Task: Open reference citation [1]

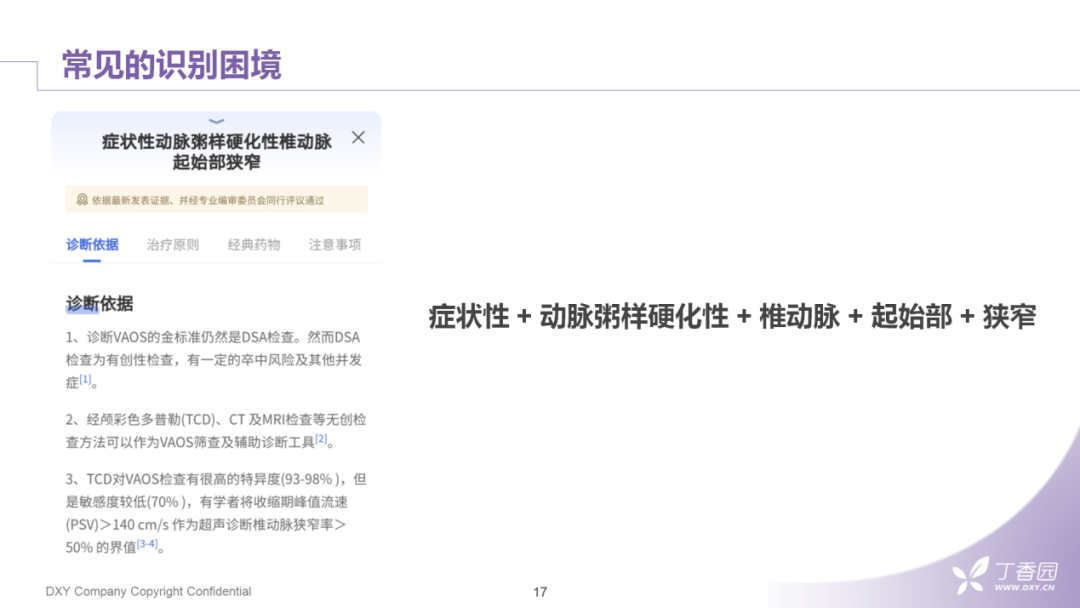Action: 85,379
